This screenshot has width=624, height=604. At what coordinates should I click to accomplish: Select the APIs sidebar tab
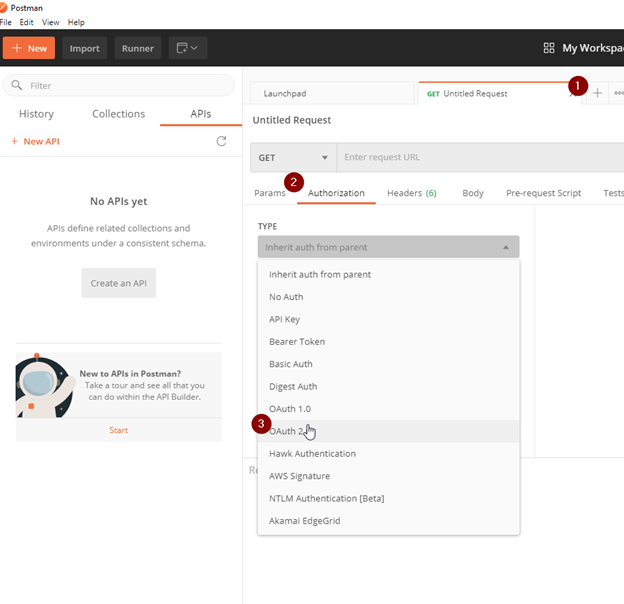(201, 114)
